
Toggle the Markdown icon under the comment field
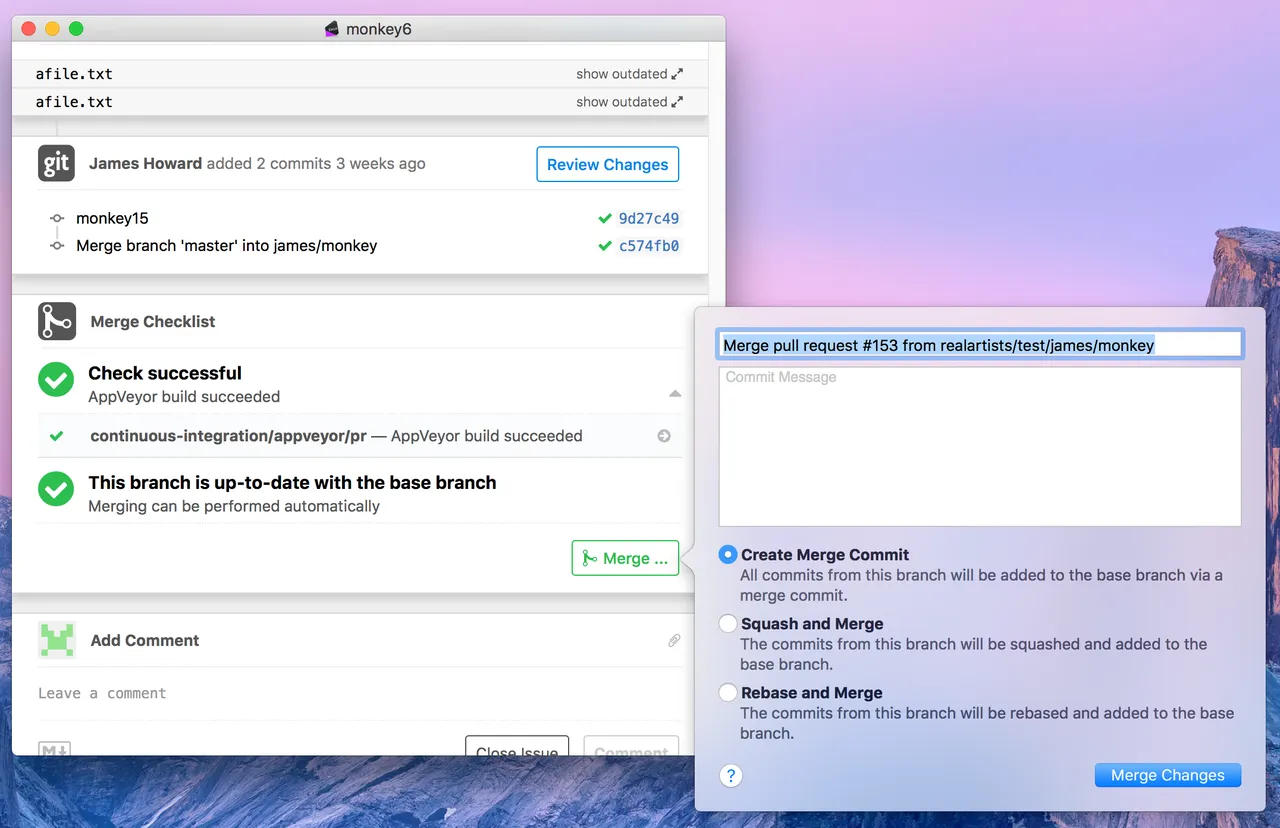[54, 748]
